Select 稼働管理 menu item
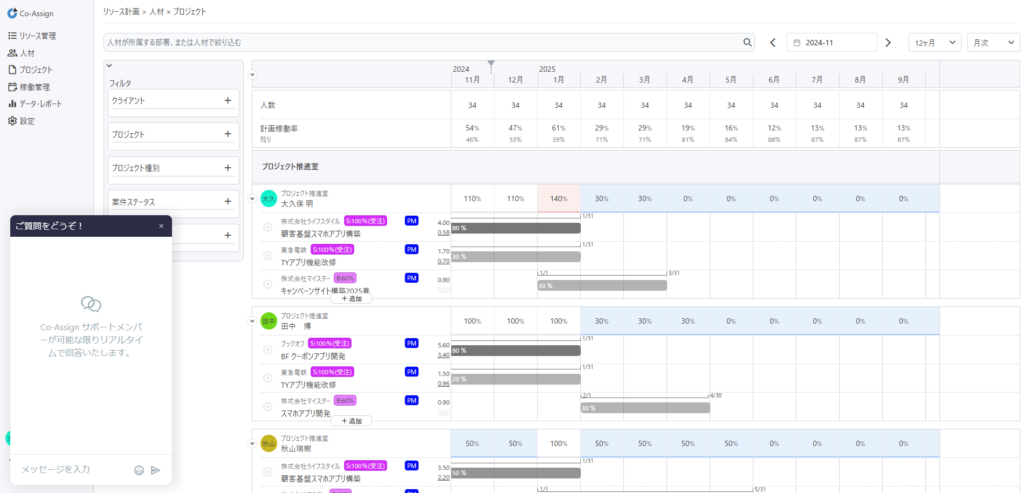The image size is (1024, 493). (x=35, y=86)
